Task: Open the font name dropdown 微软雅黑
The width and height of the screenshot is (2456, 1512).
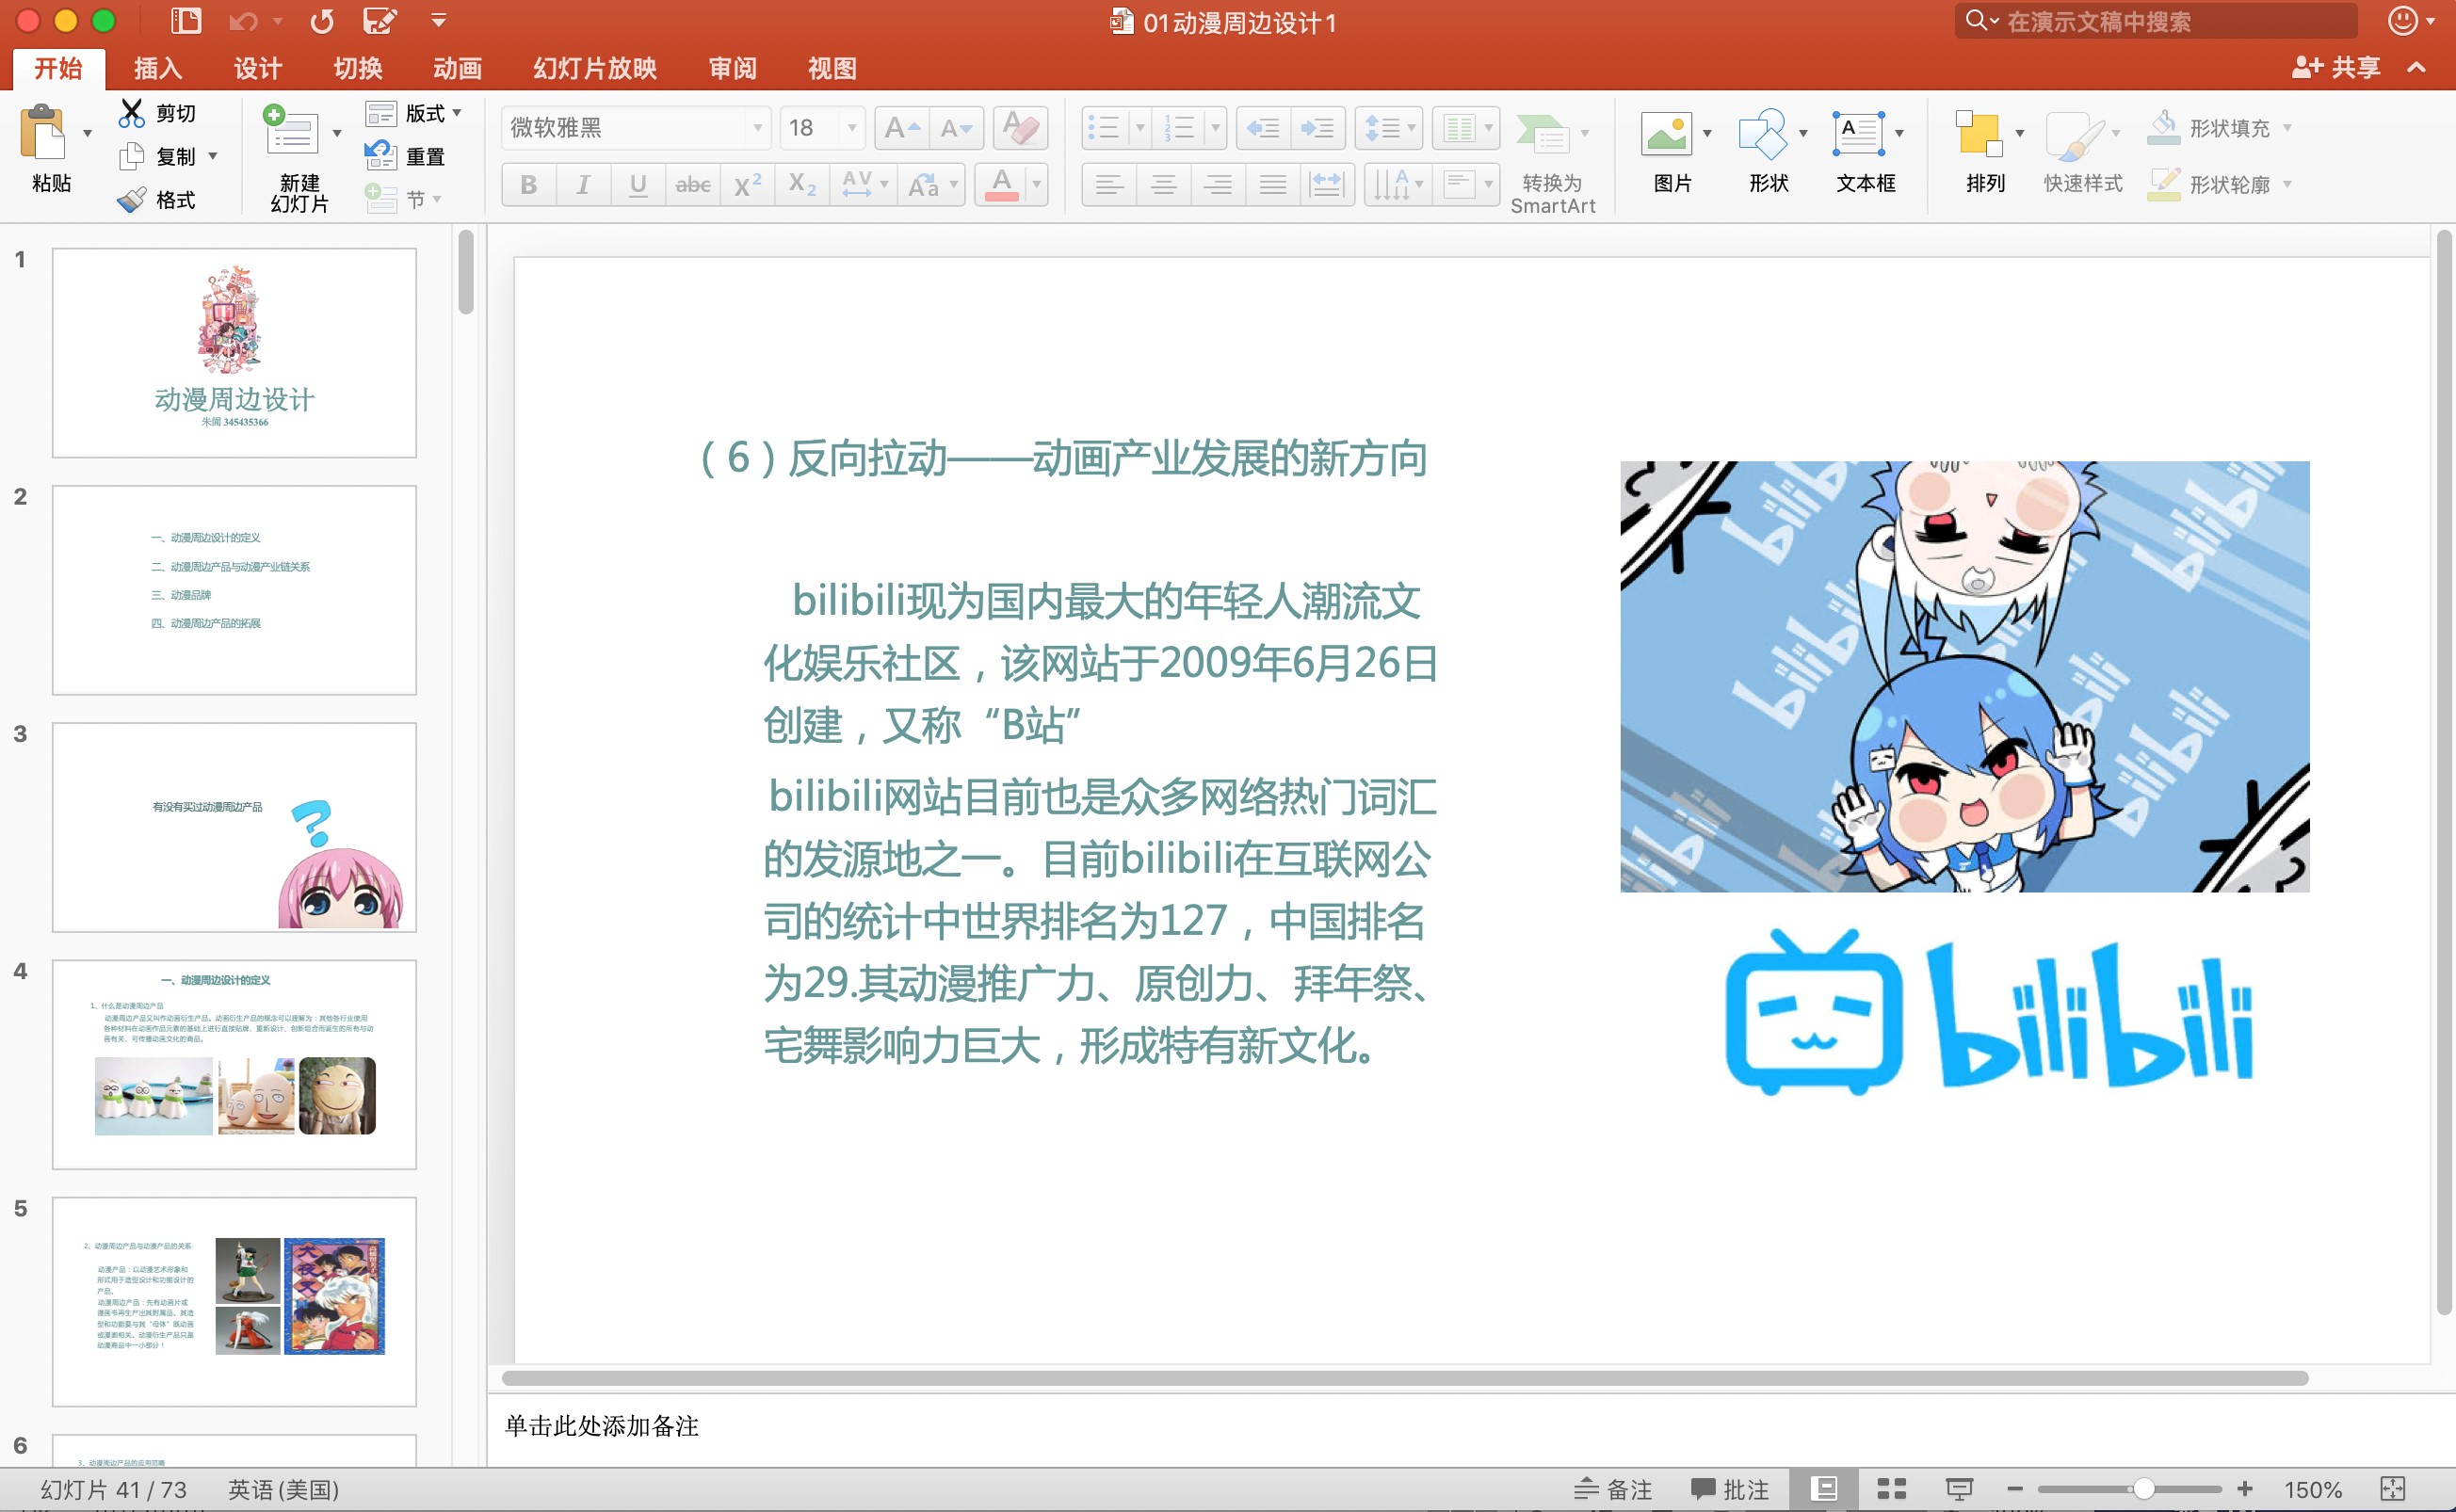Action: coord(757,128)
